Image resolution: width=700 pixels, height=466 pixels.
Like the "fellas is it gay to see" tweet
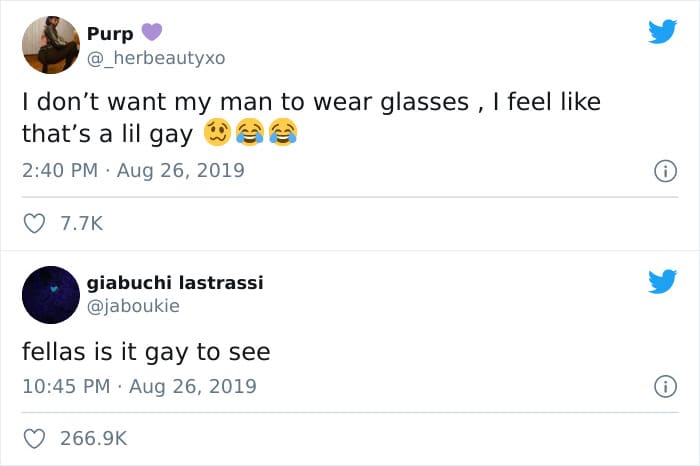click(x=34, y=438)
